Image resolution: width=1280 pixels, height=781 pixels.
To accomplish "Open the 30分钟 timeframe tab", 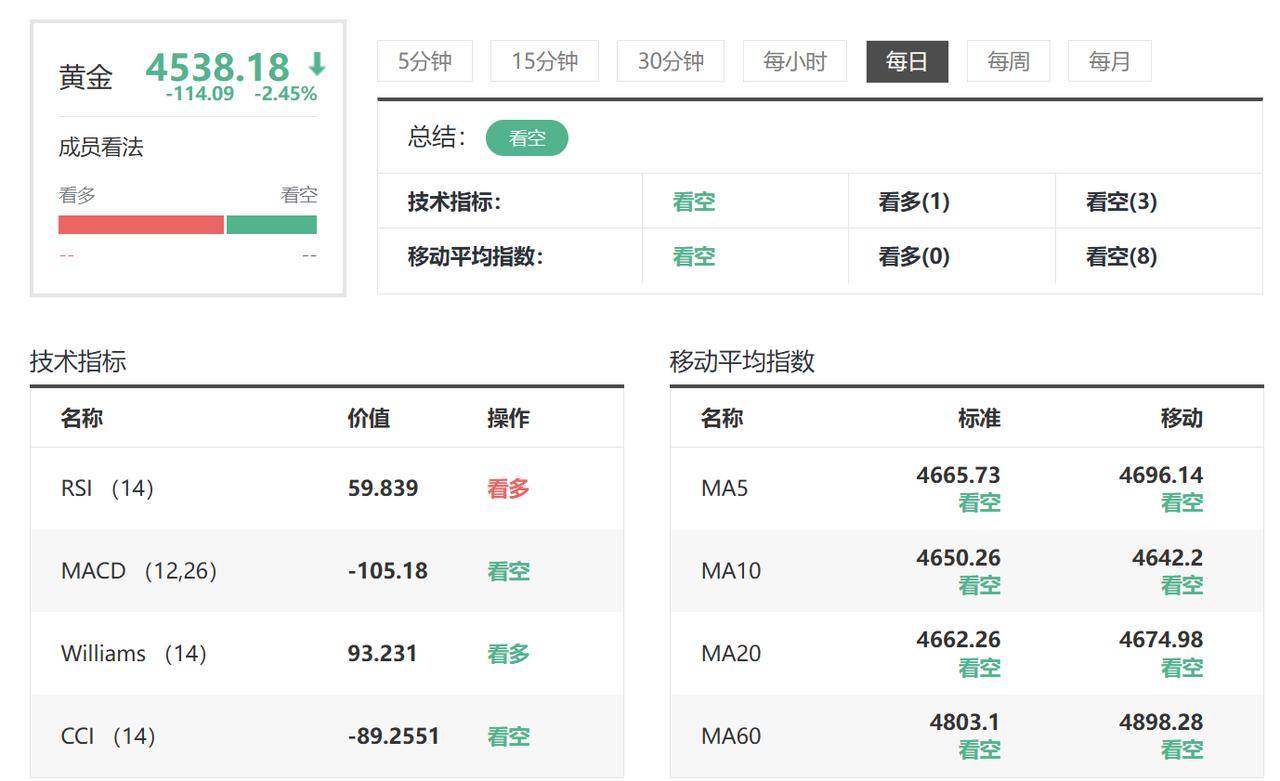I will click(671, 61).
